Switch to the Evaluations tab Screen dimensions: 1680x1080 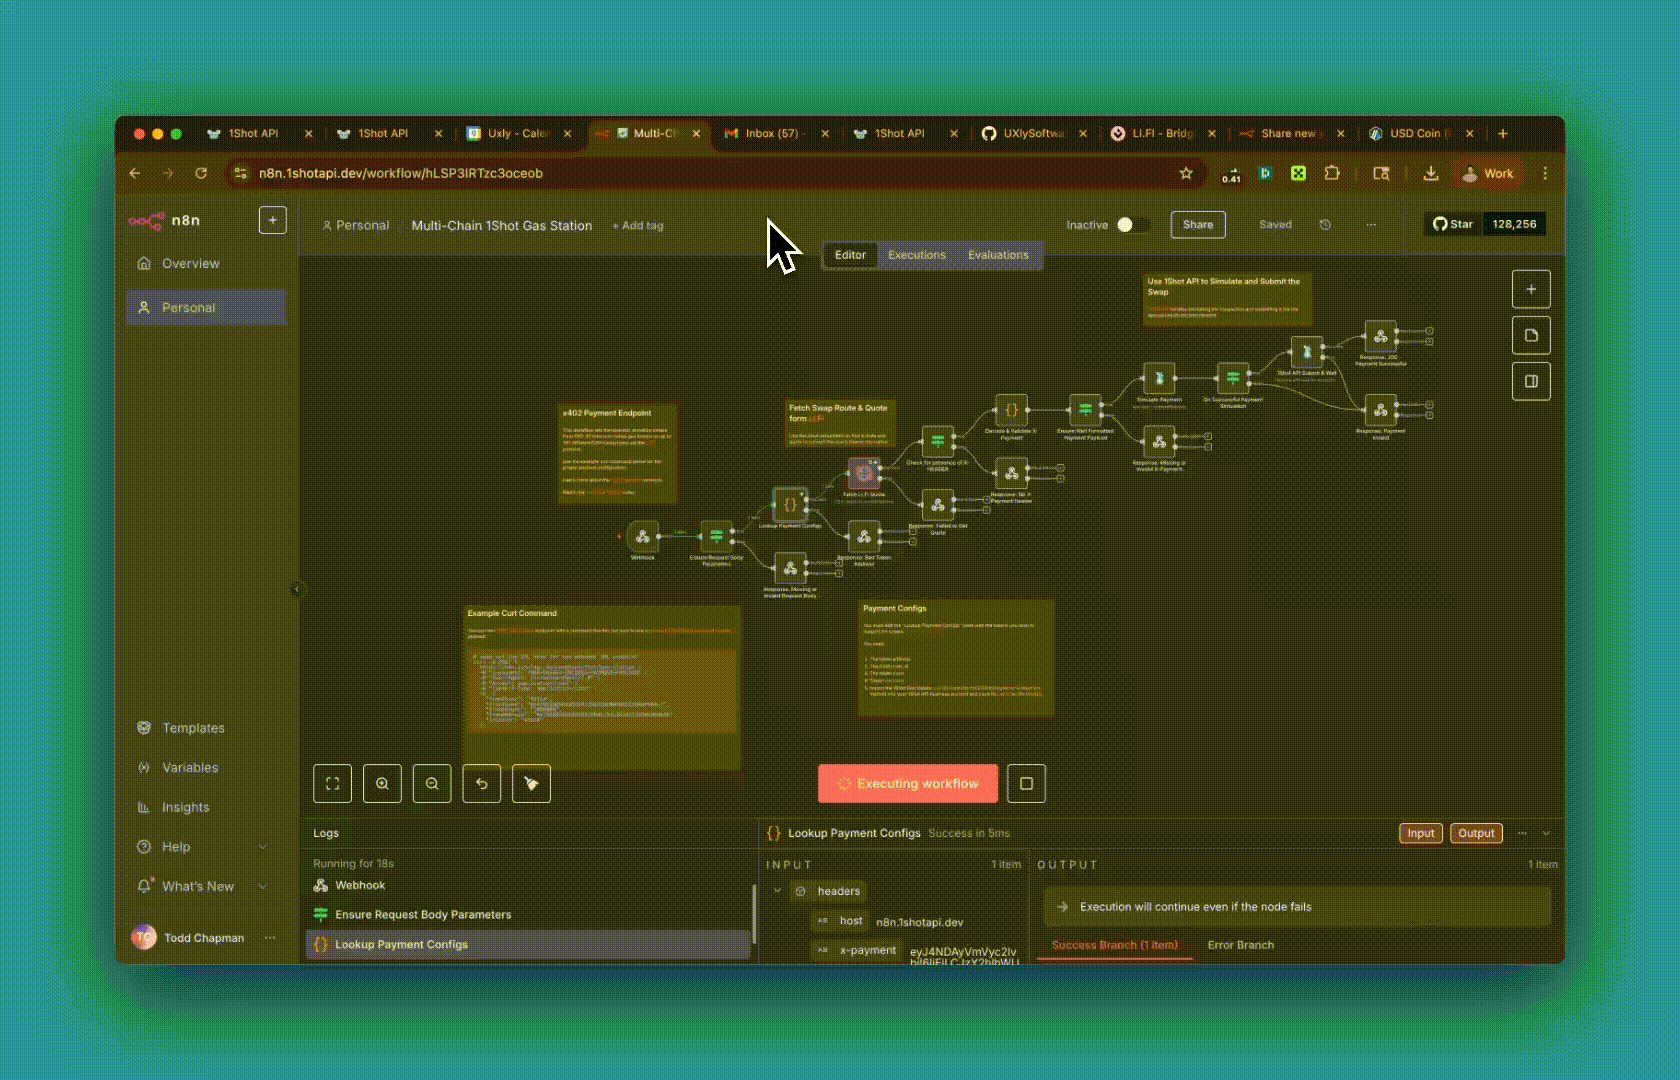coord(998,255)
